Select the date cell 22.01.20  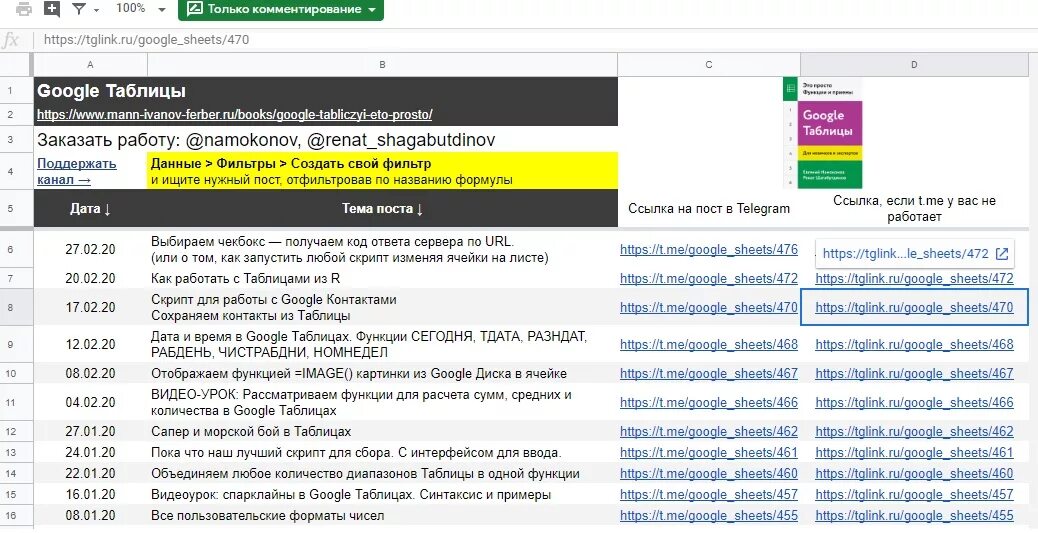90,474
